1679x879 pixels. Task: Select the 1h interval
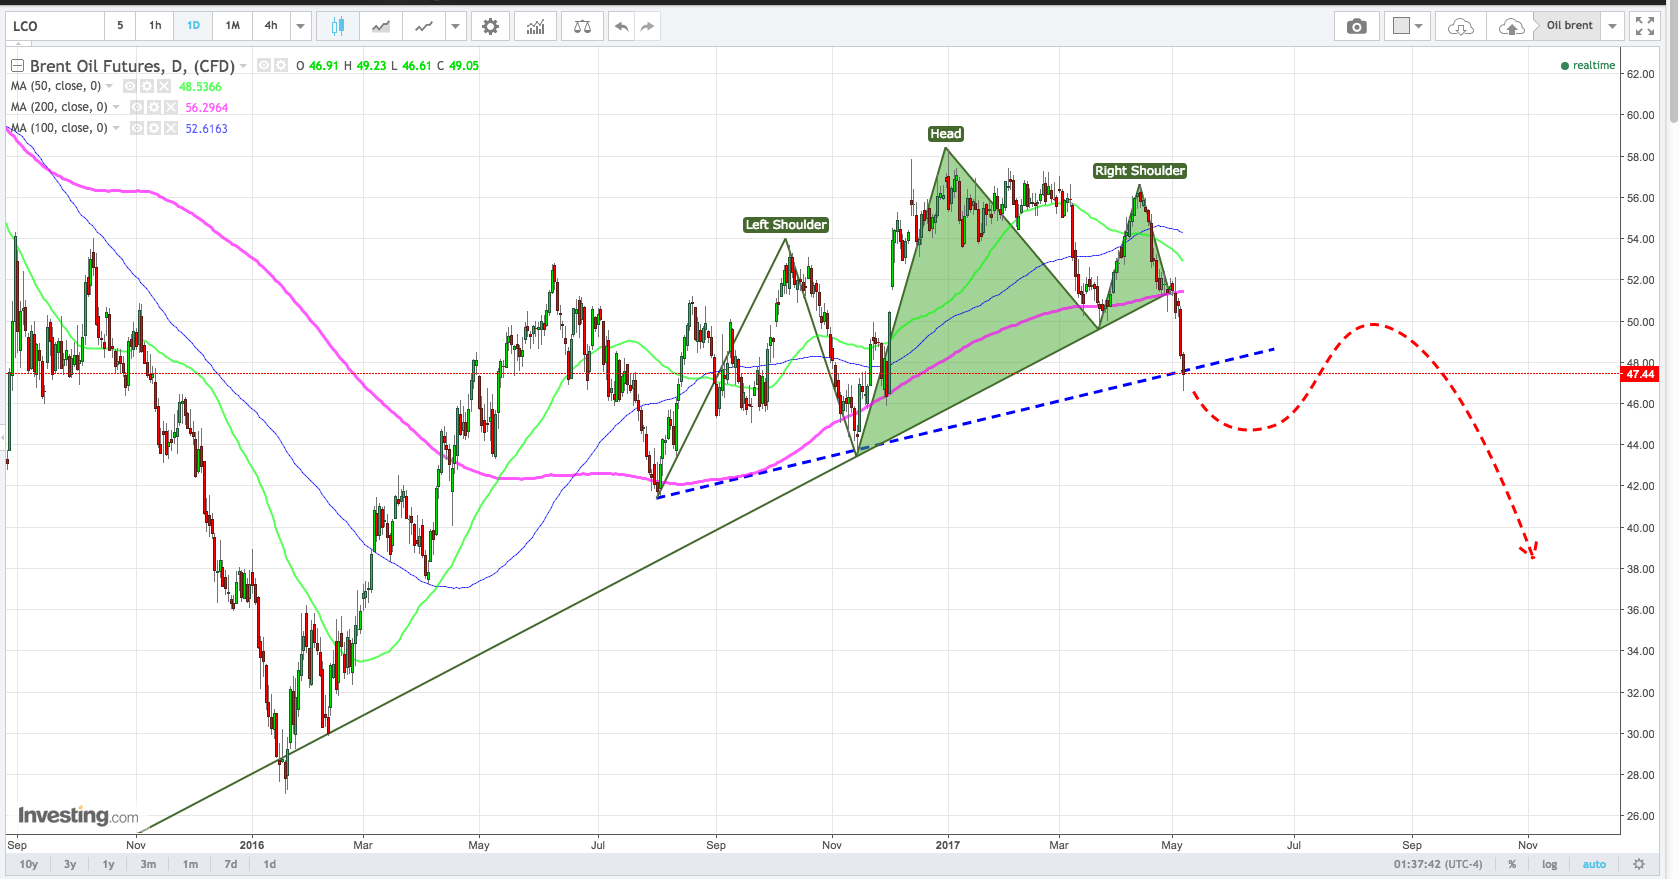pos(155,26)
